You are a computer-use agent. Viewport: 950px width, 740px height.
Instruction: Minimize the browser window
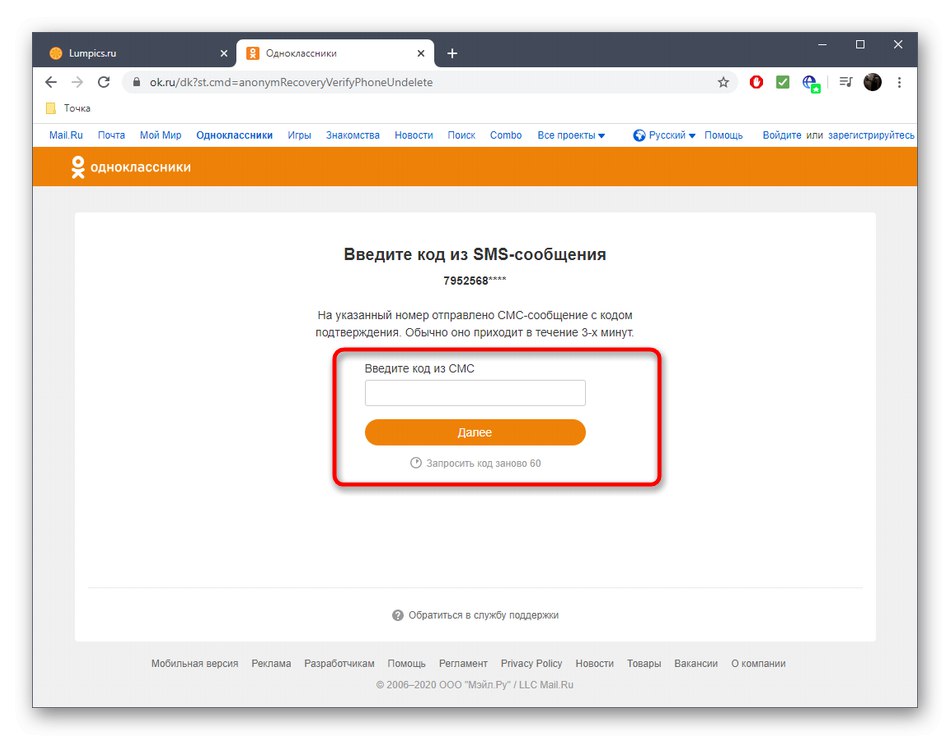pyautogui.click(x=822, y=44)
